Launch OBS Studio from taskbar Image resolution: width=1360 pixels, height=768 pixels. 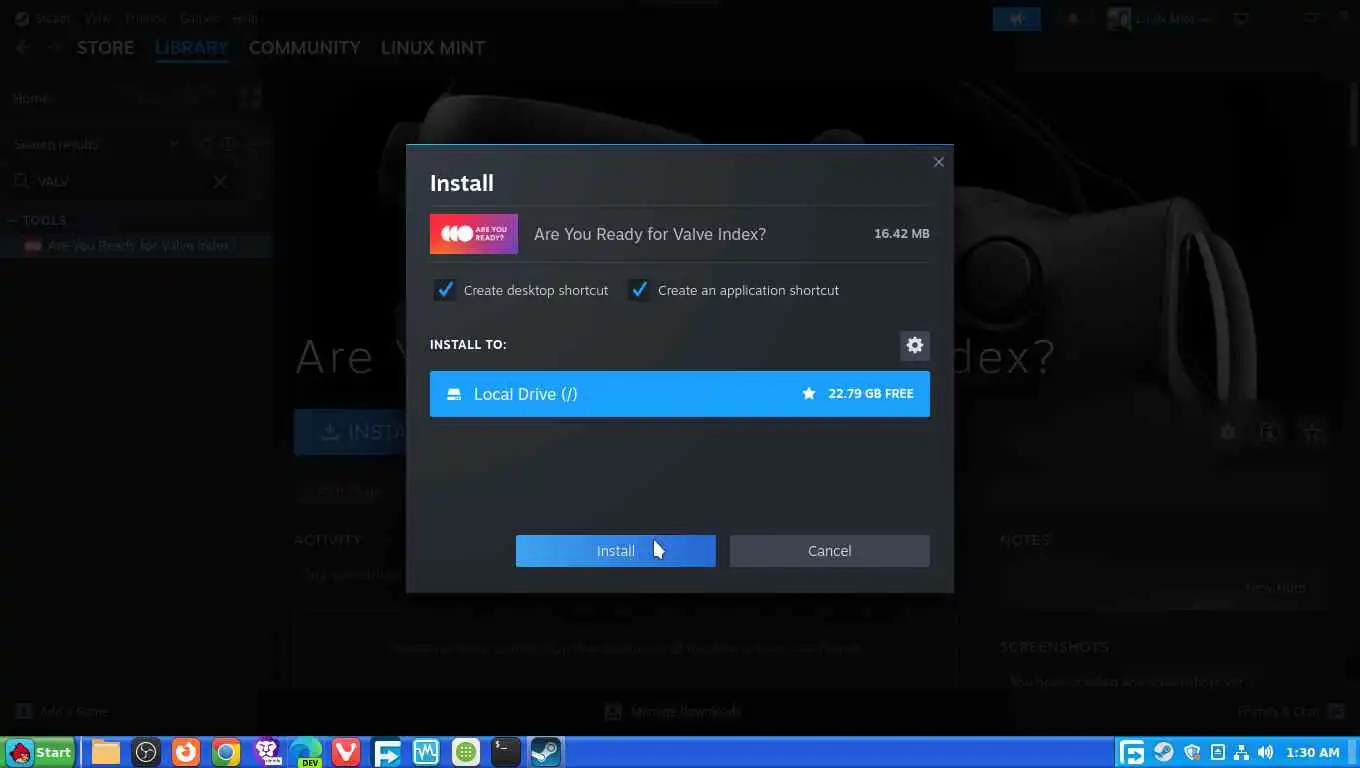click(x=146, y=752)
